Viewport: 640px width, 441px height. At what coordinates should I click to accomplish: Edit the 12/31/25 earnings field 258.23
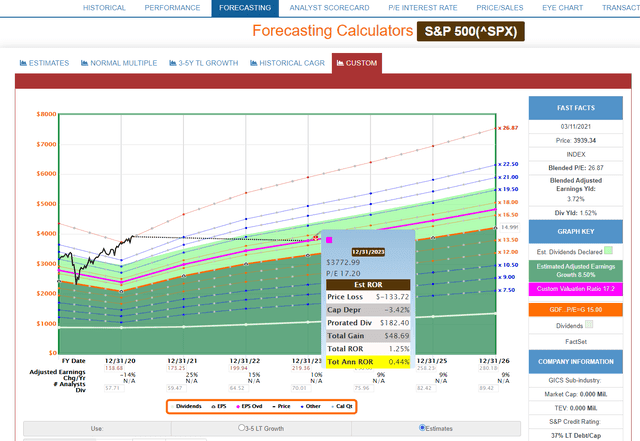tap(426, 368)
